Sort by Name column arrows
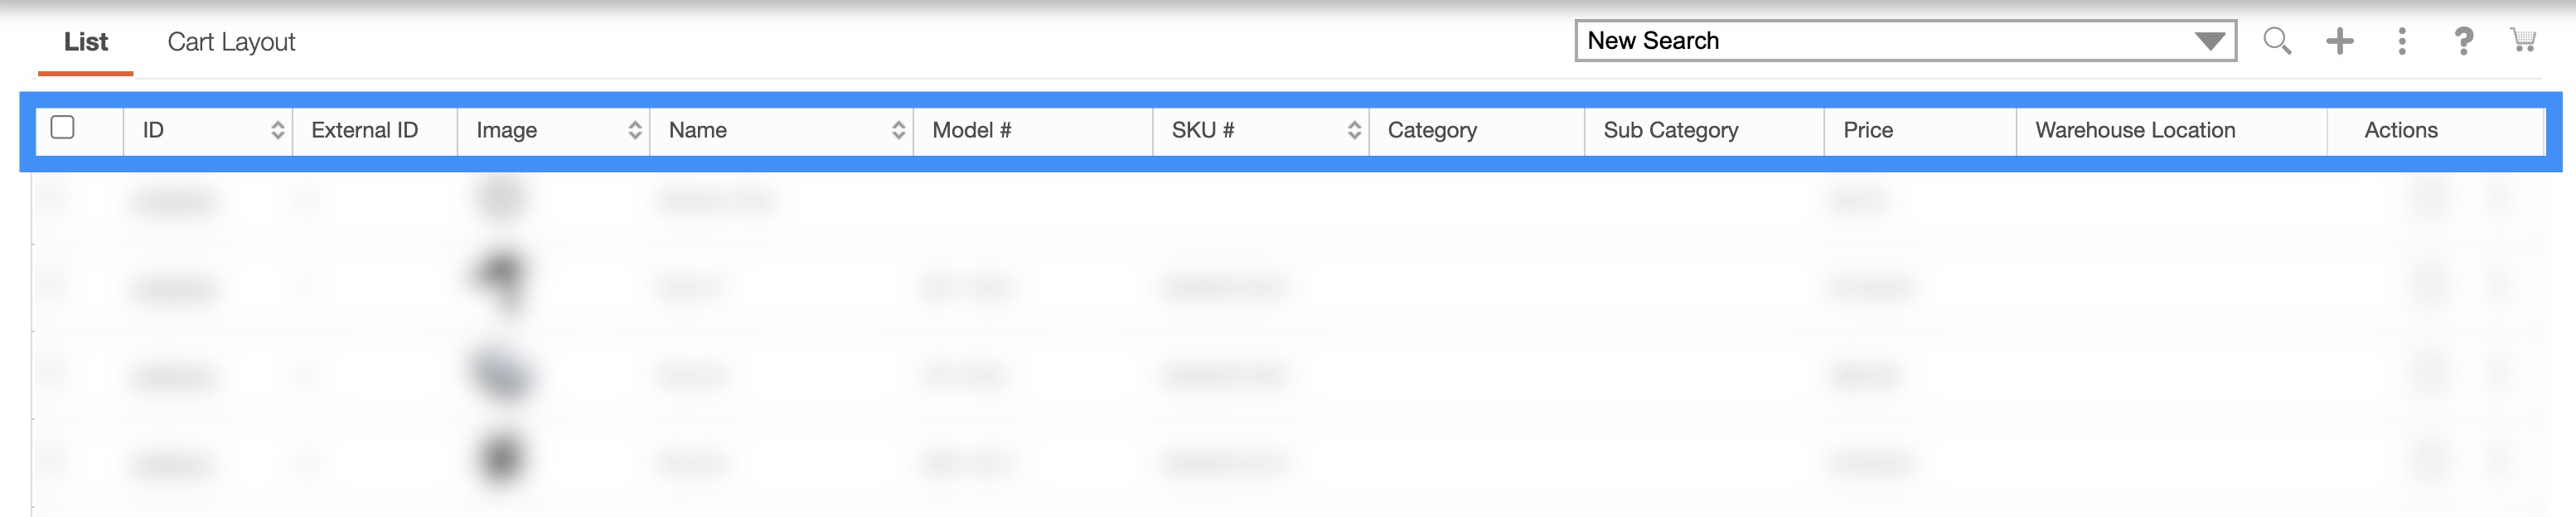The height and width of the screenshot is (517, 2576). (x=898, y=130)
